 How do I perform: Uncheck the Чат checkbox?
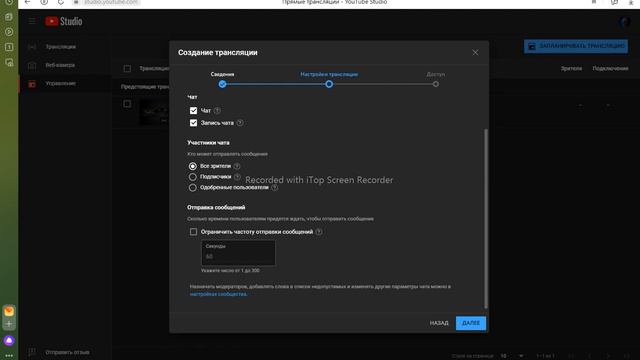point(193,111)
